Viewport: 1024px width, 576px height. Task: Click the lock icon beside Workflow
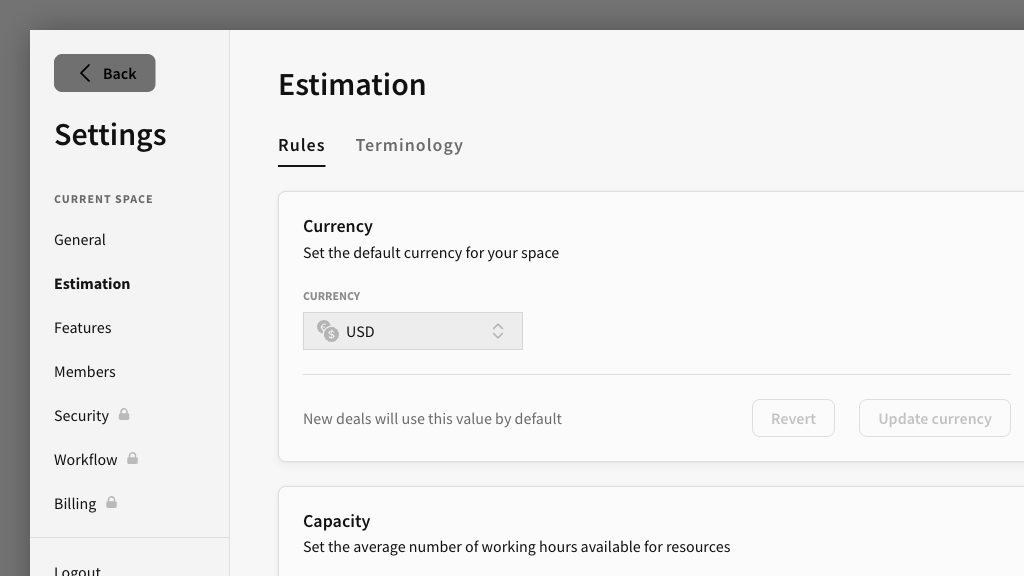pos(132,458)
